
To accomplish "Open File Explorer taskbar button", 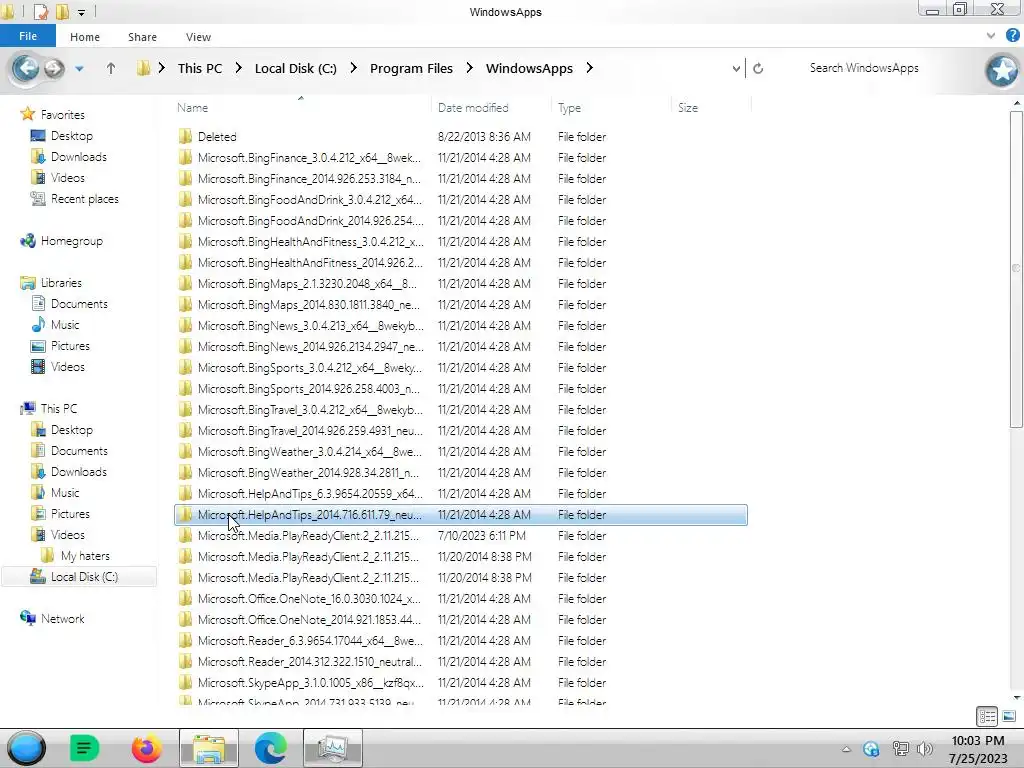I will (x=208, y=748).
